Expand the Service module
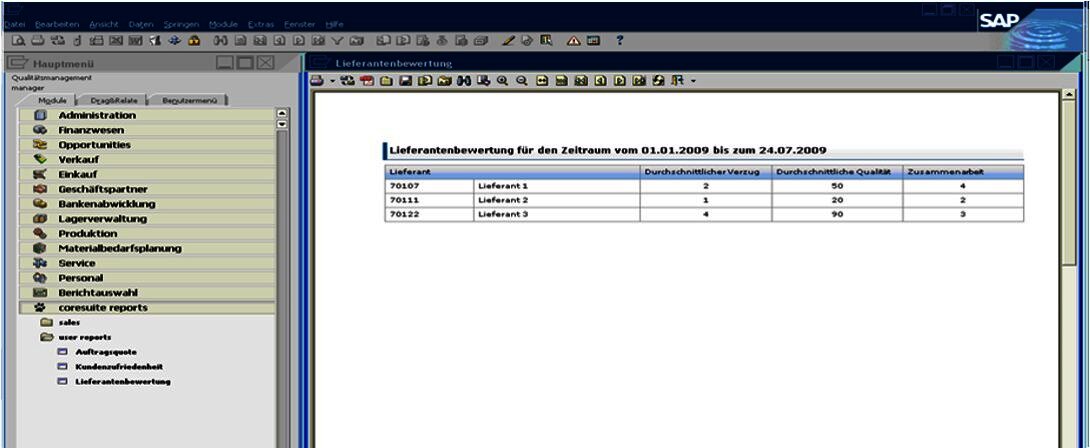 coord(147,263)
